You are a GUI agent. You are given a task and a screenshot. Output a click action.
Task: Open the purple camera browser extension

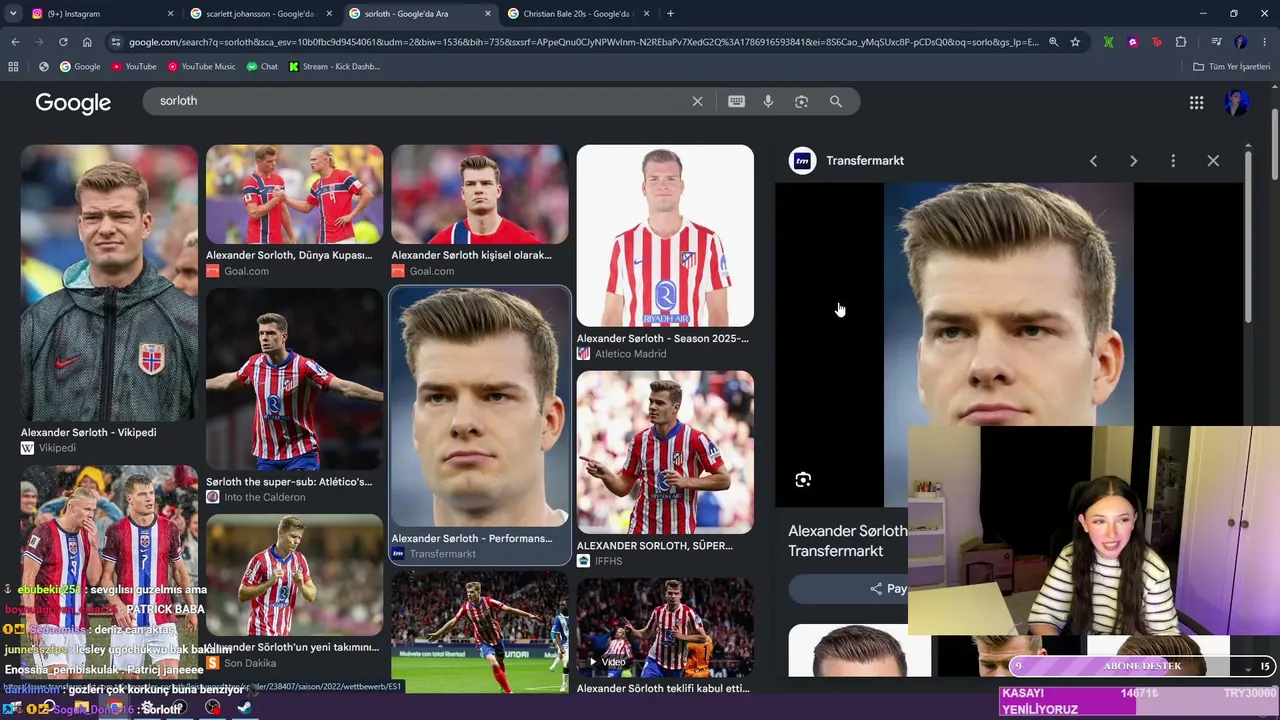coord(1132,42)
